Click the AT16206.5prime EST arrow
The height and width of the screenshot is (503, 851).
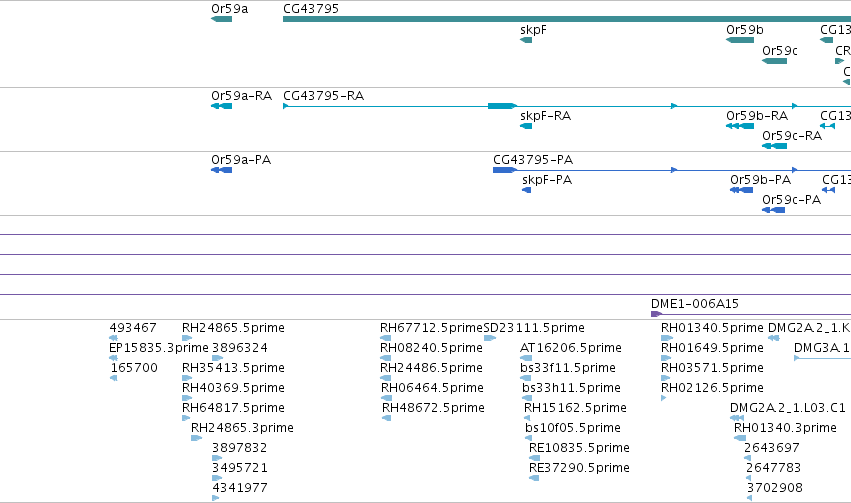coord(526,358)
